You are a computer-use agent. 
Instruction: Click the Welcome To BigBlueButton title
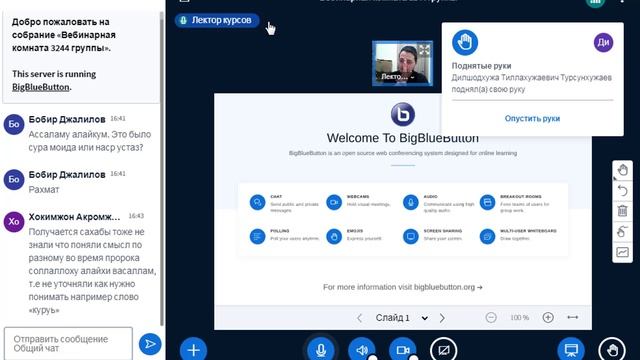pyautogui.click(x=403, y=138)
